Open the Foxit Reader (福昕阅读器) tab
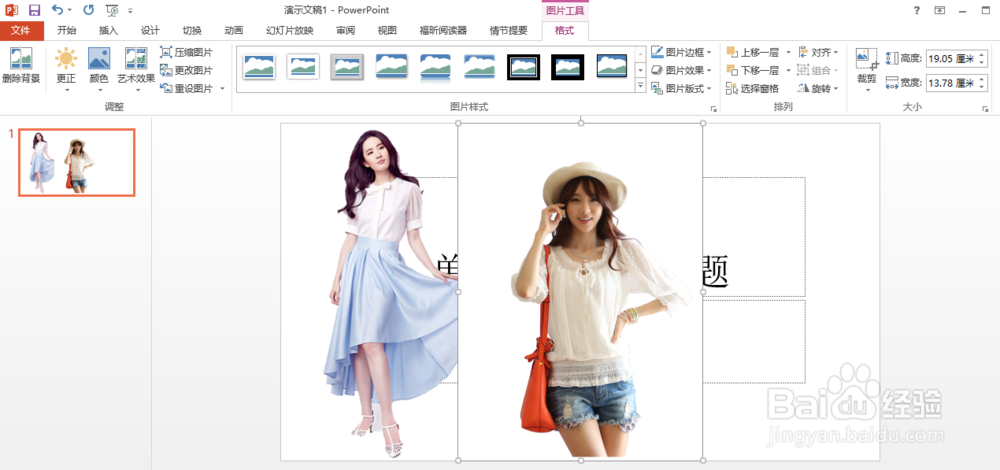1000x470 pixels. click(443, 31)
